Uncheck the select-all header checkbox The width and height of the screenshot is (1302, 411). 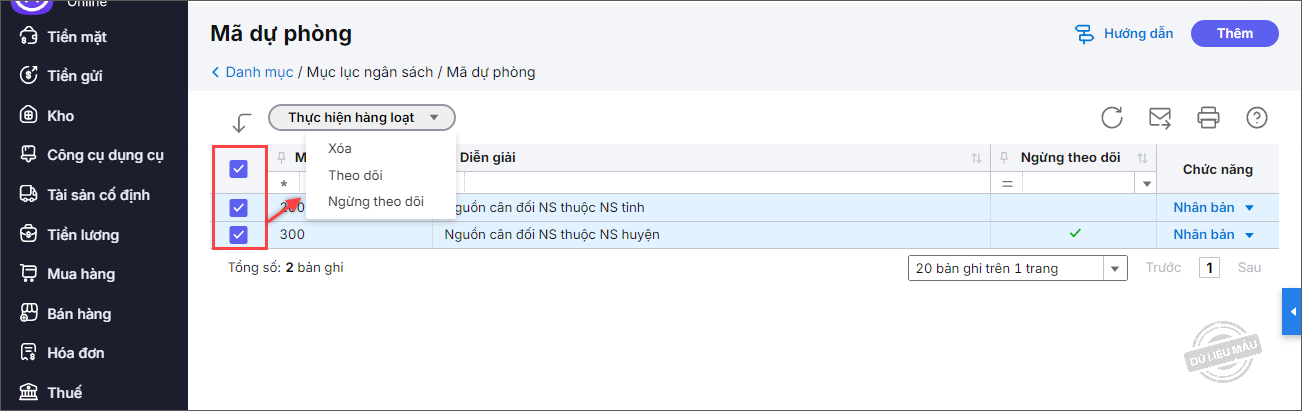tap(238, 169)
